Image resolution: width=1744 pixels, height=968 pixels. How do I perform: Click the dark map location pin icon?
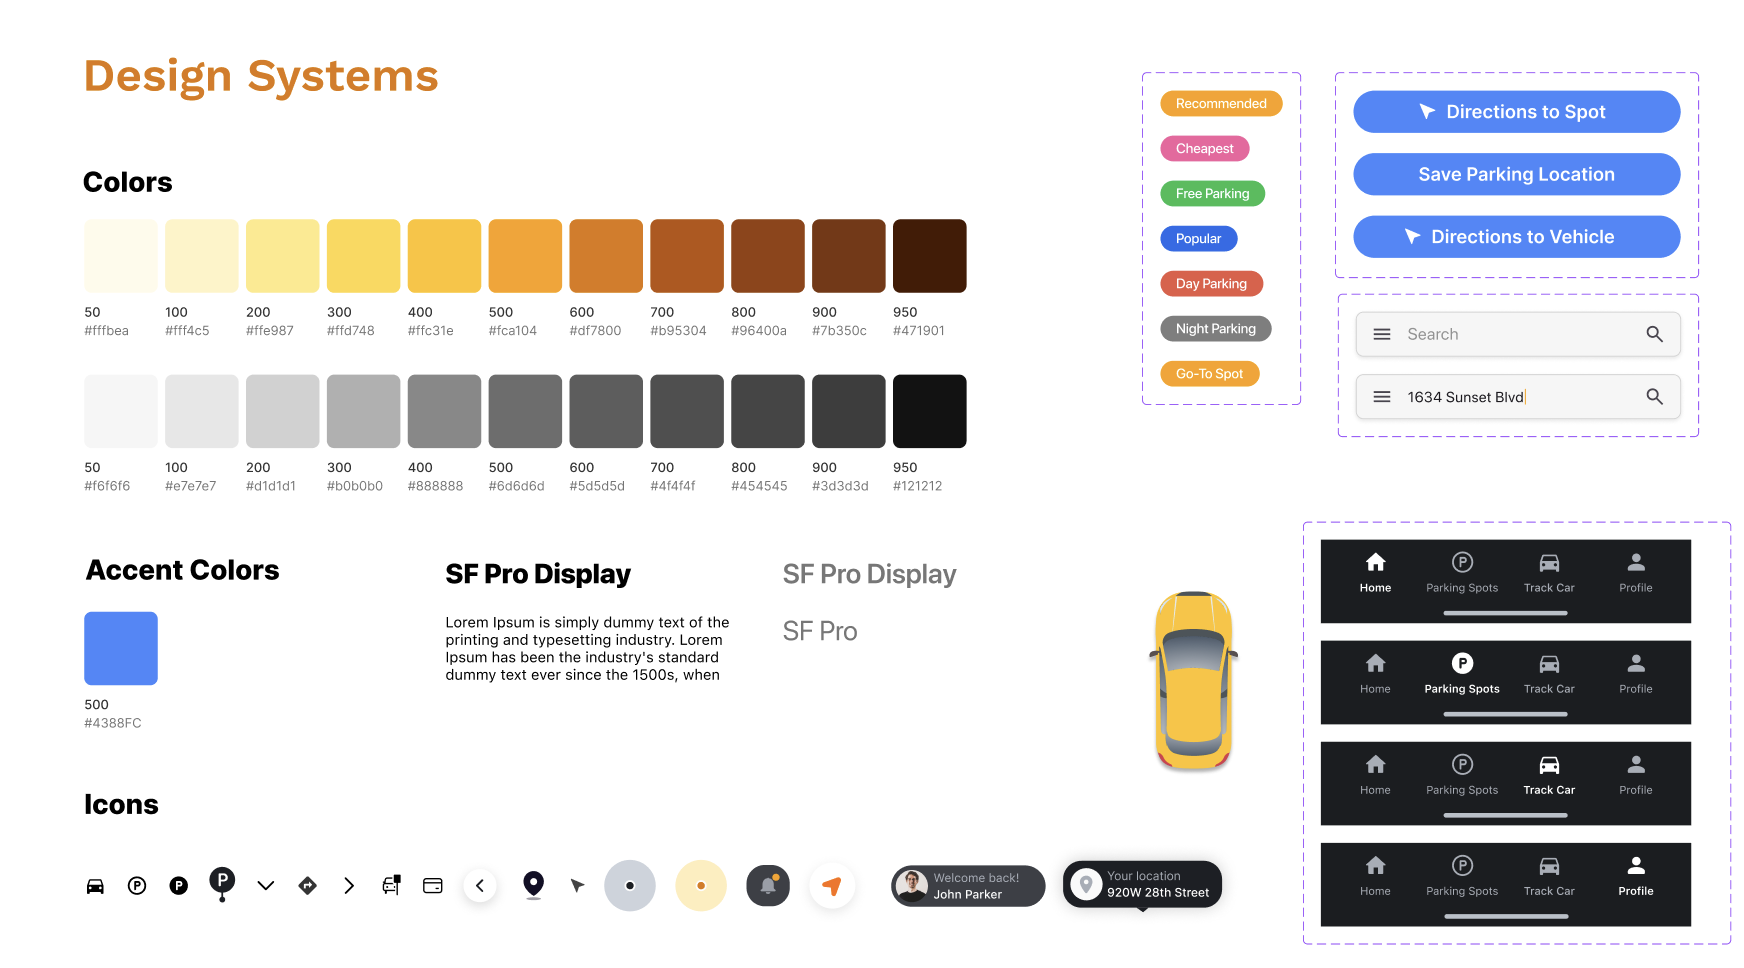point(534,884)
